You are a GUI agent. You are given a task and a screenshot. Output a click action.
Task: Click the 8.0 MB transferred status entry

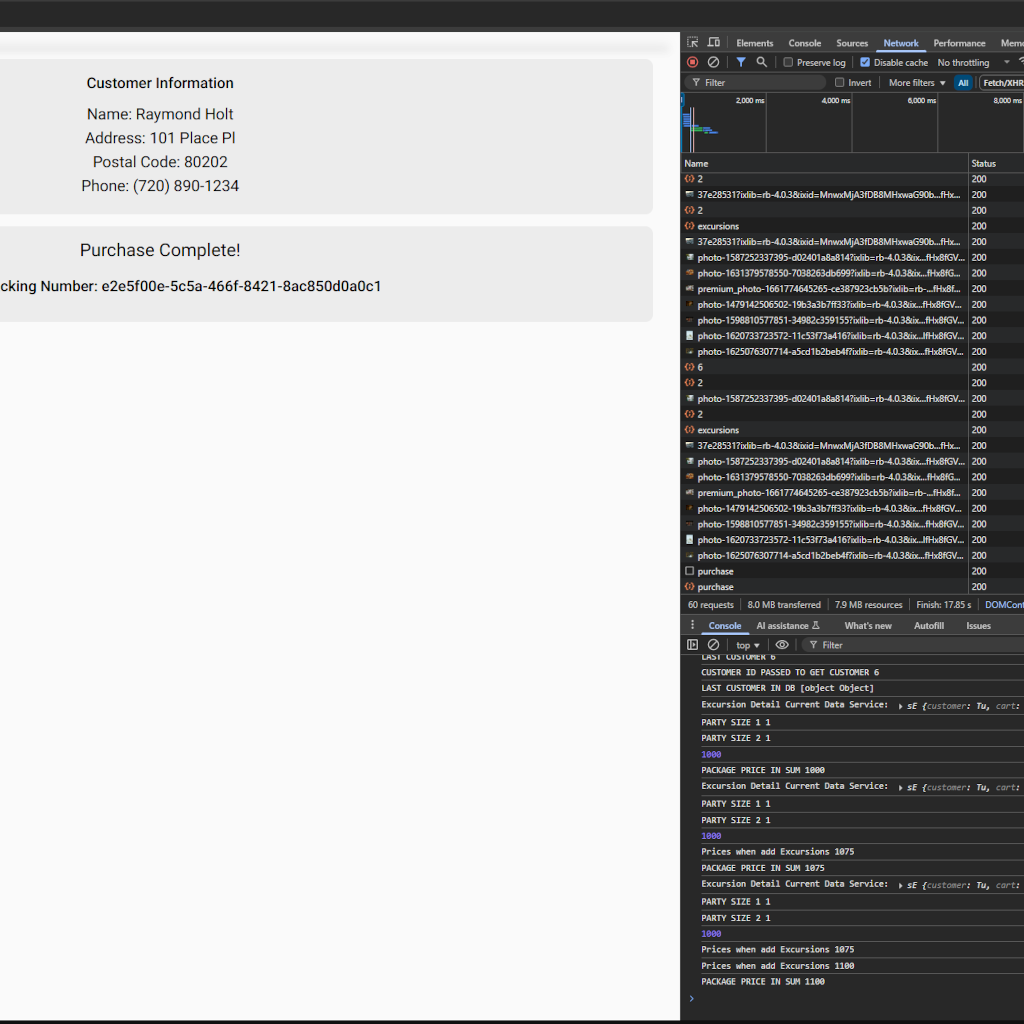tap(784, 605)
